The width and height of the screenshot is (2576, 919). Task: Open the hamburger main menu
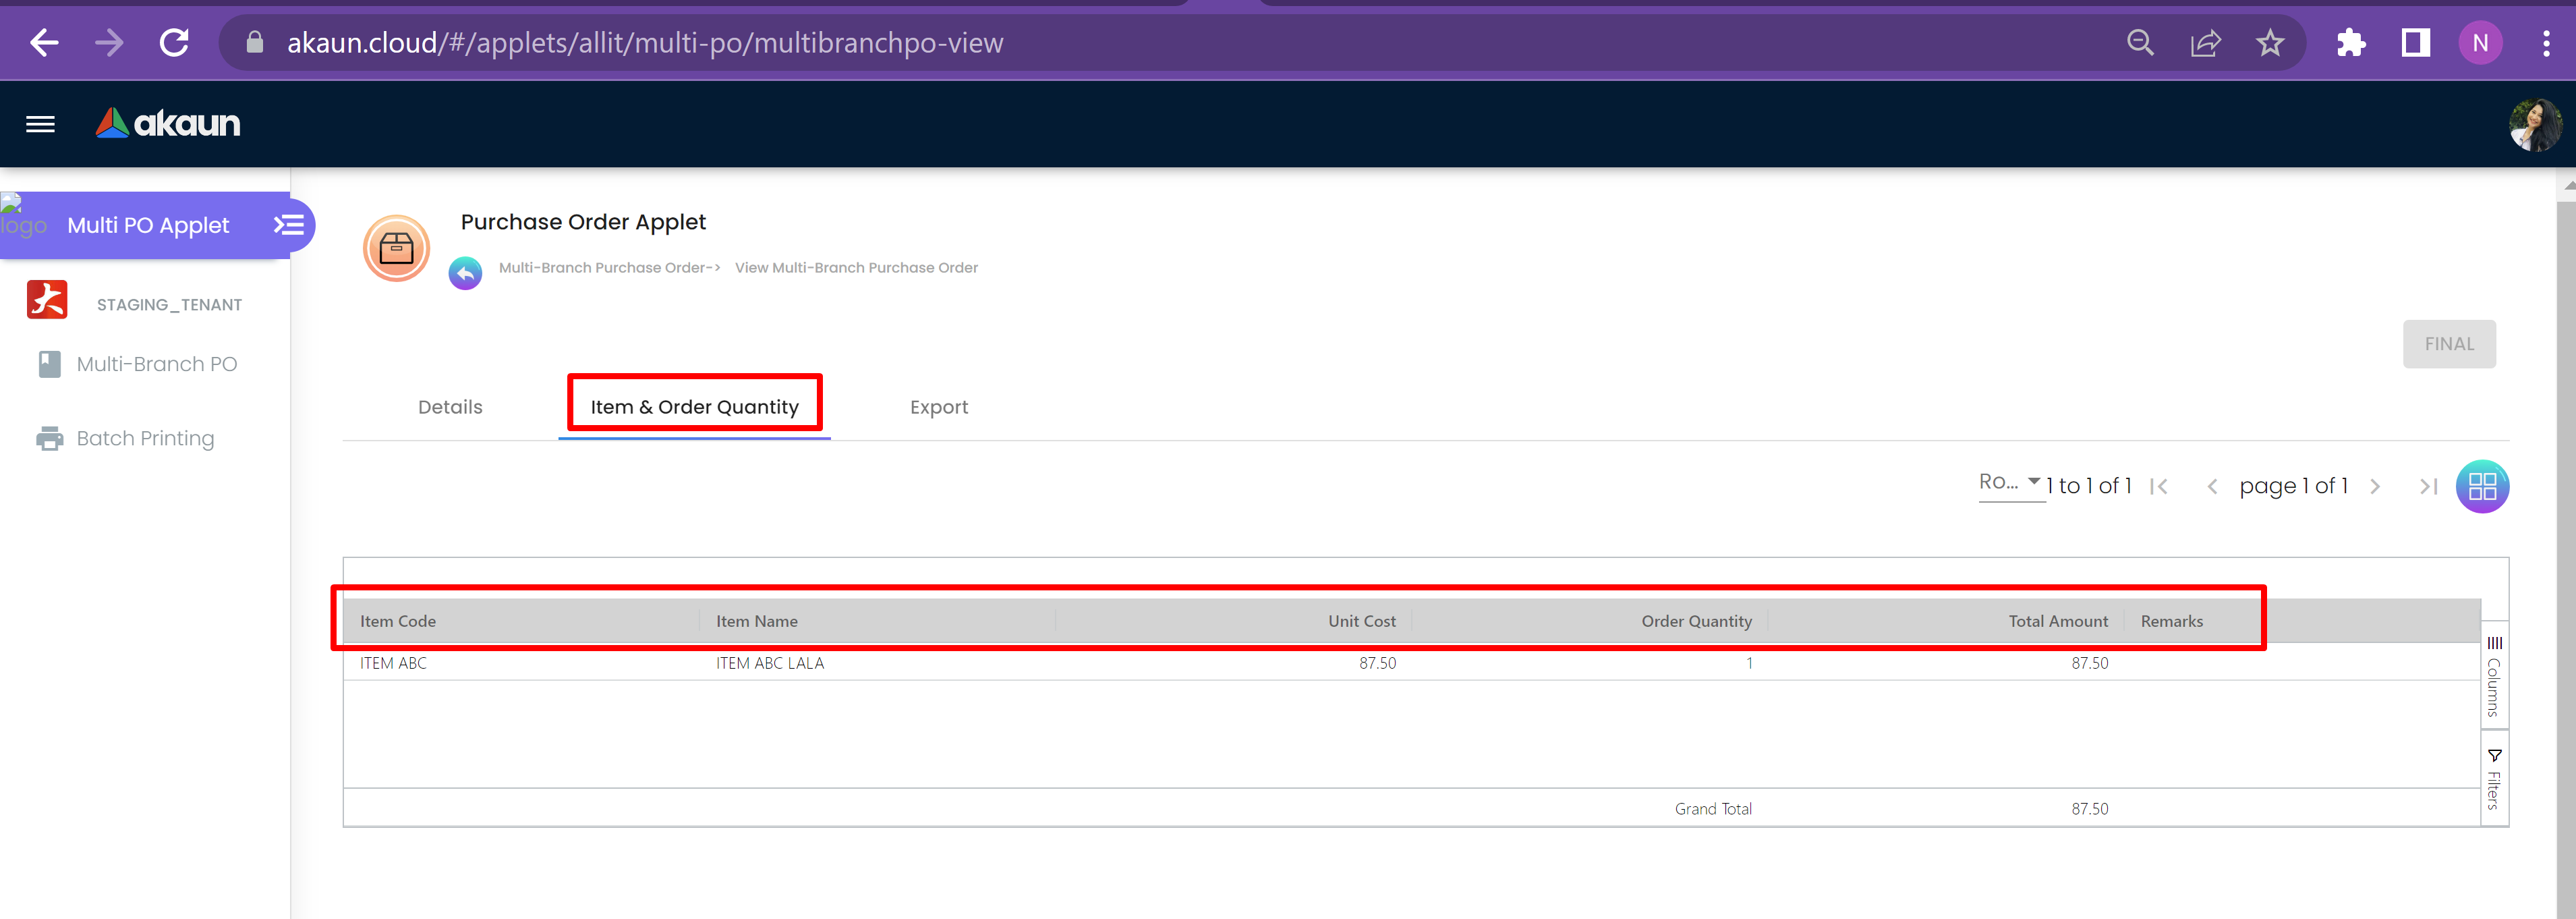pyautogui.click(x=40, y=124)
